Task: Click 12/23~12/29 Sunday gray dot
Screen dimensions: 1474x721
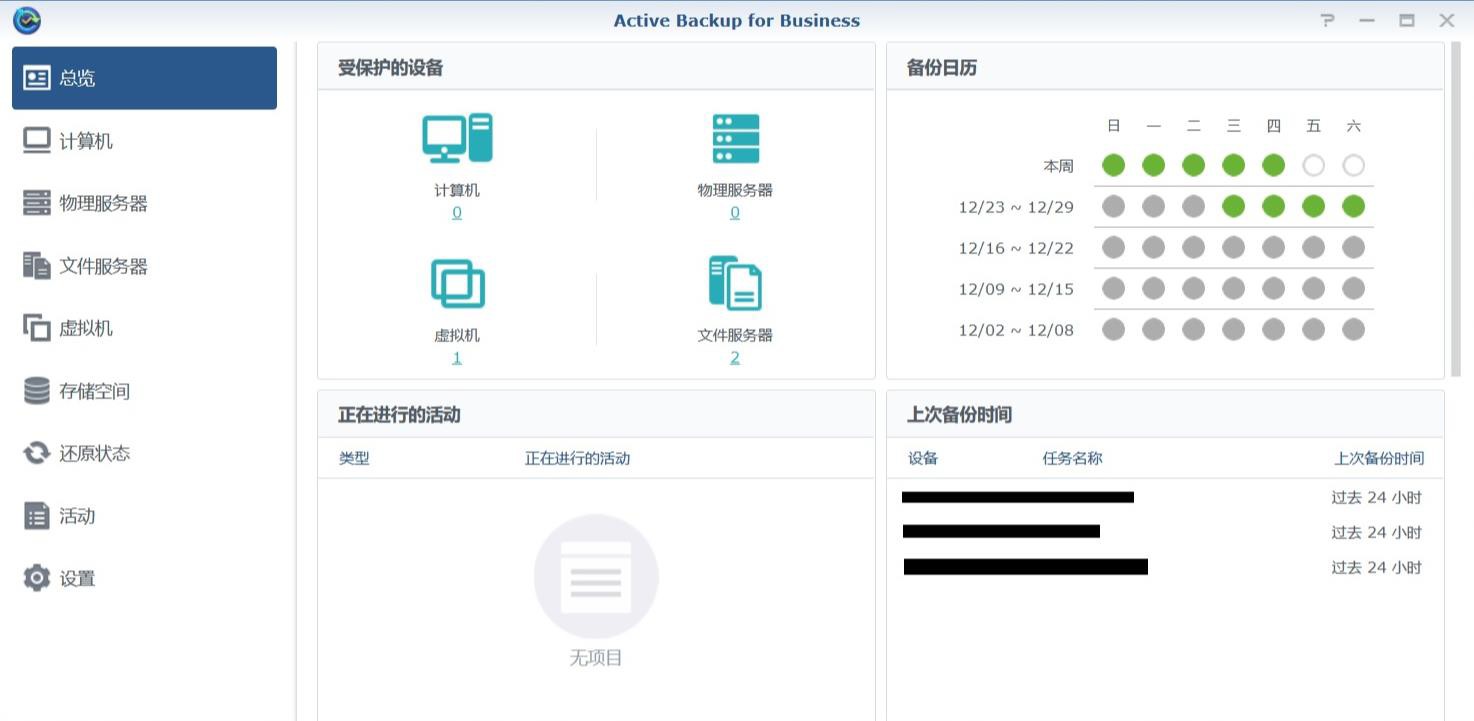Action: click(x=1113, y=206)
